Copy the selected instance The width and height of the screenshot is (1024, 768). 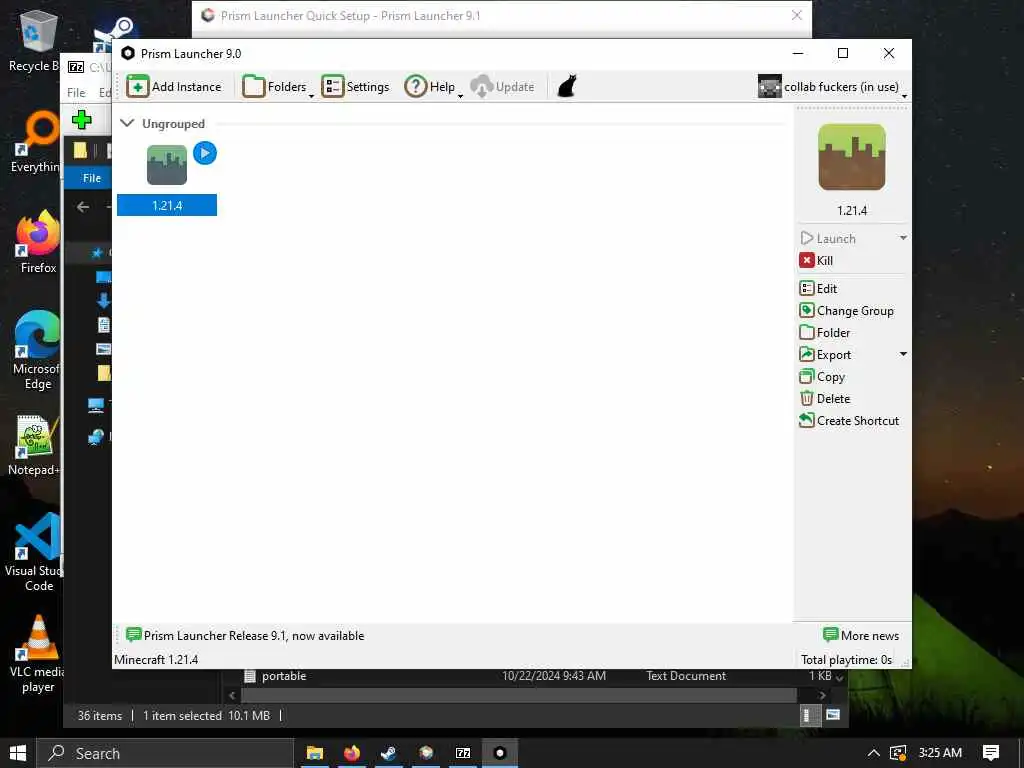point(822,377)
